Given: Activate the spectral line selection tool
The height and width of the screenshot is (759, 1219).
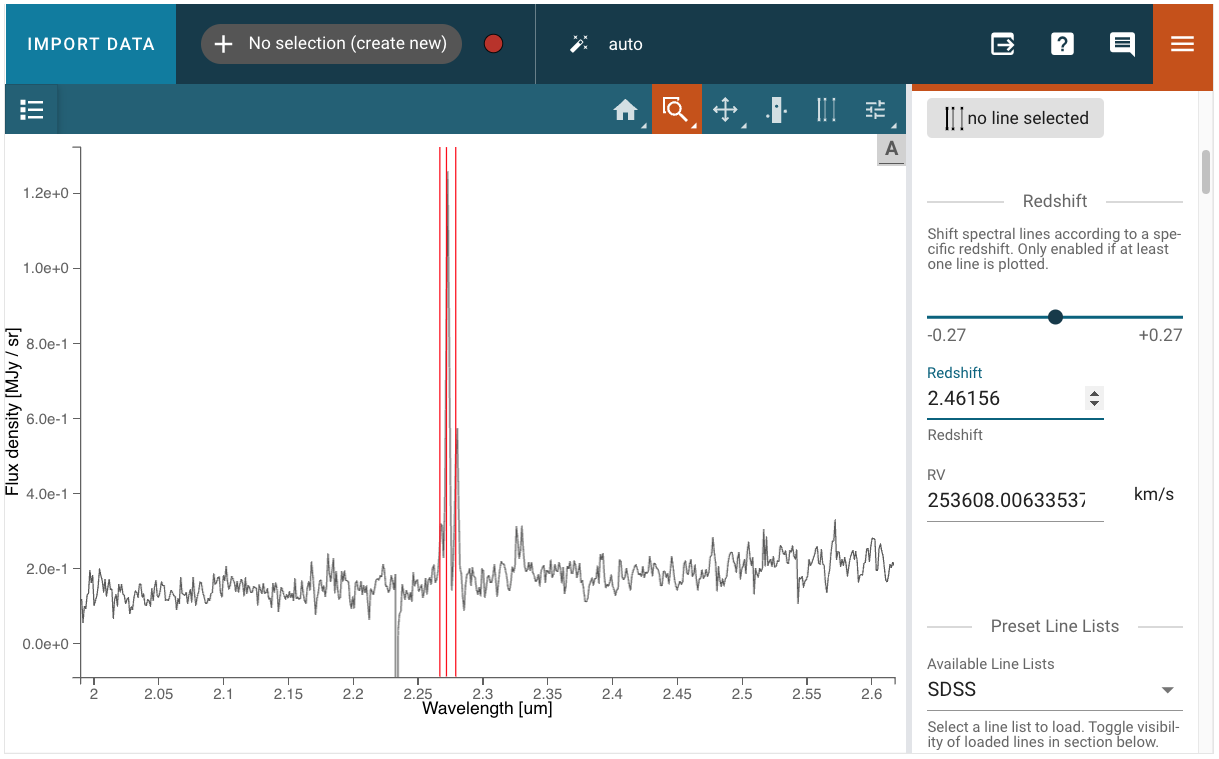Looking at the screenshot, I should click(826, 110).
